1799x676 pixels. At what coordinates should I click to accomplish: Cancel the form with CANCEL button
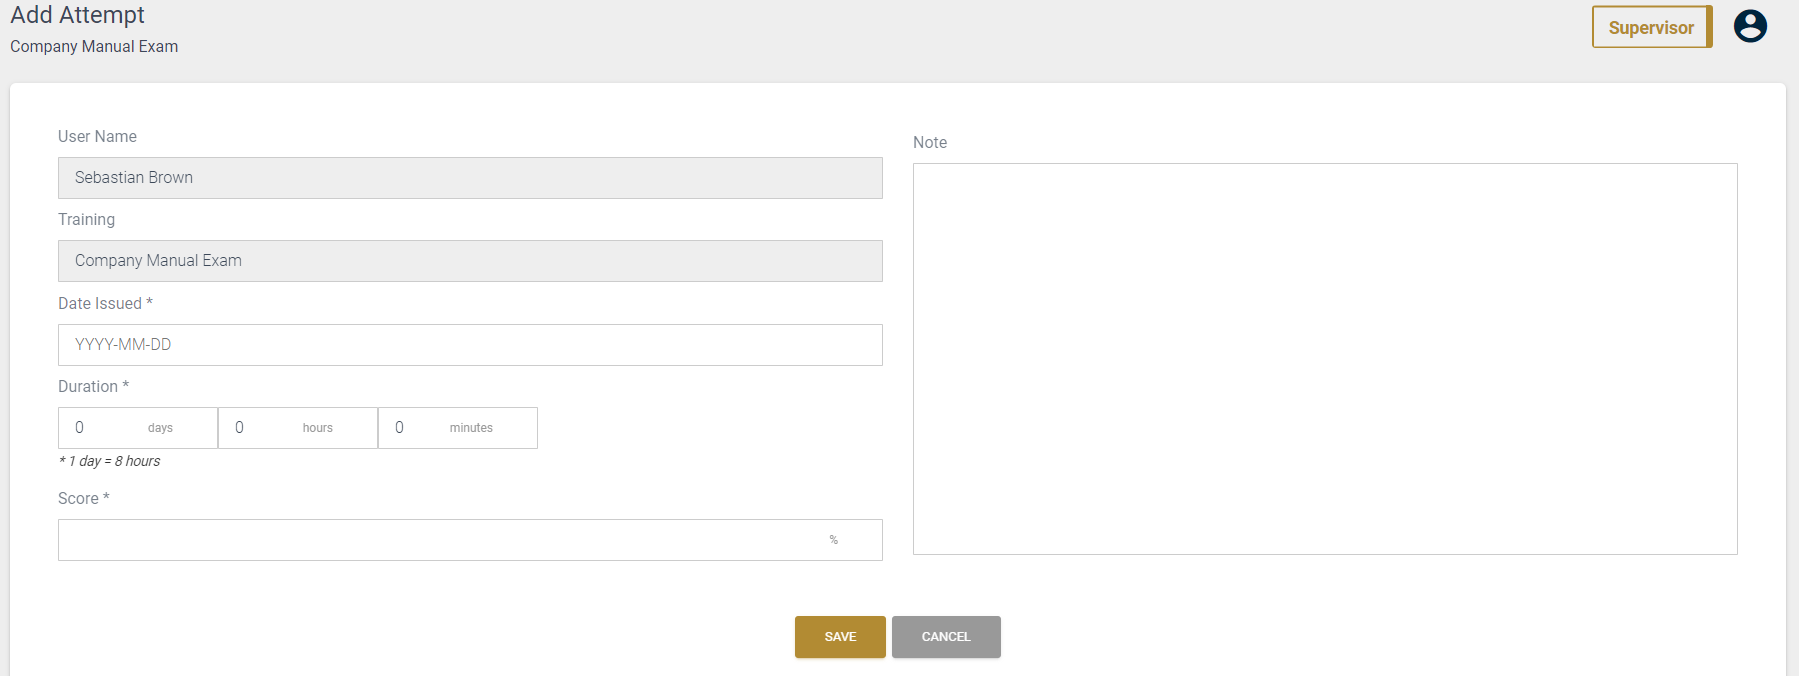(946, 637)
